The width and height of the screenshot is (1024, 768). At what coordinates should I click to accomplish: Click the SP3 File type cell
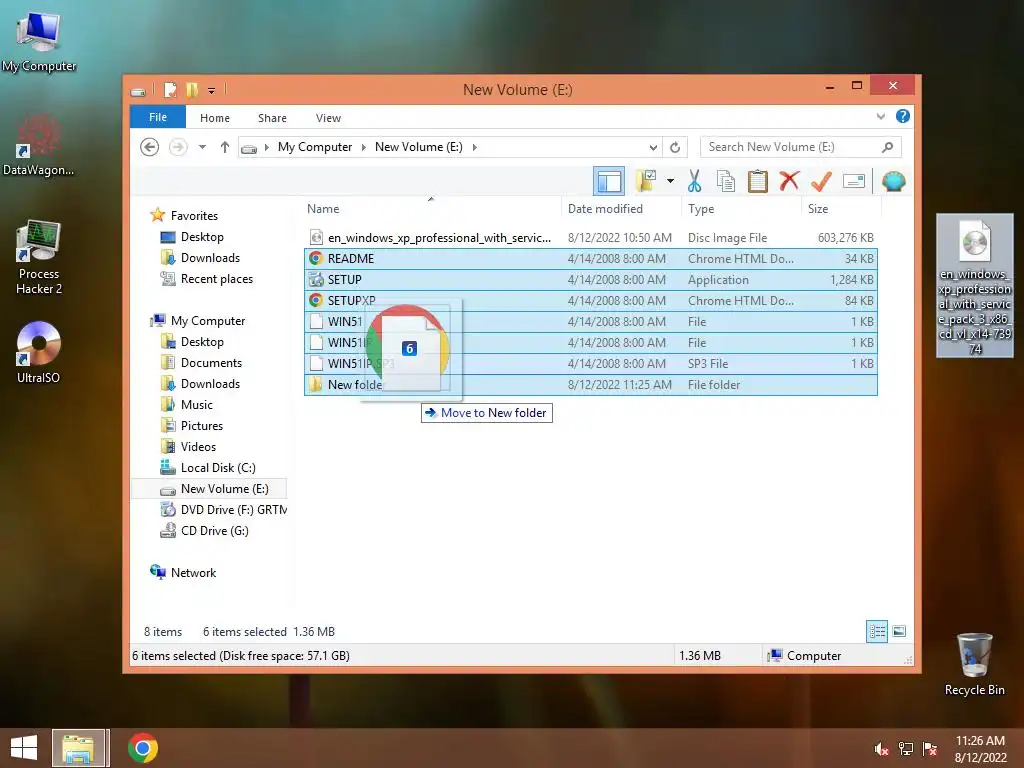708,363
